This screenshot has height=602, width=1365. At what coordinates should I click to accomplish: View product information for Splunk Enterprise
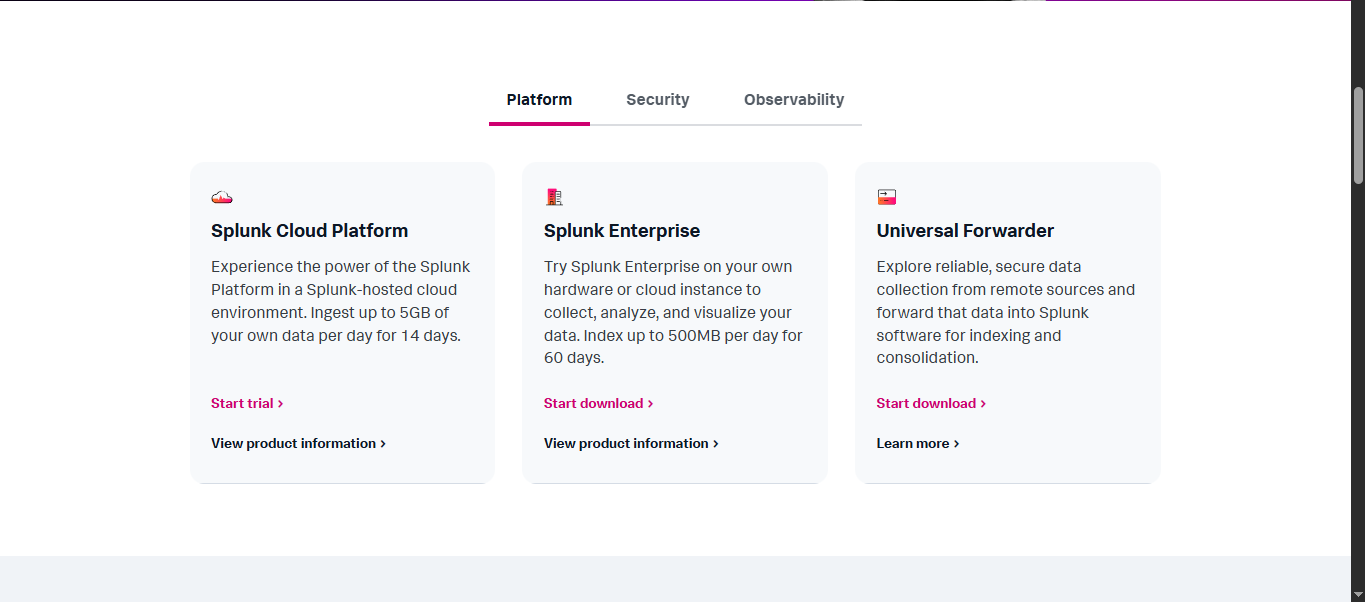pyautogui.click(x=631, y=443)
